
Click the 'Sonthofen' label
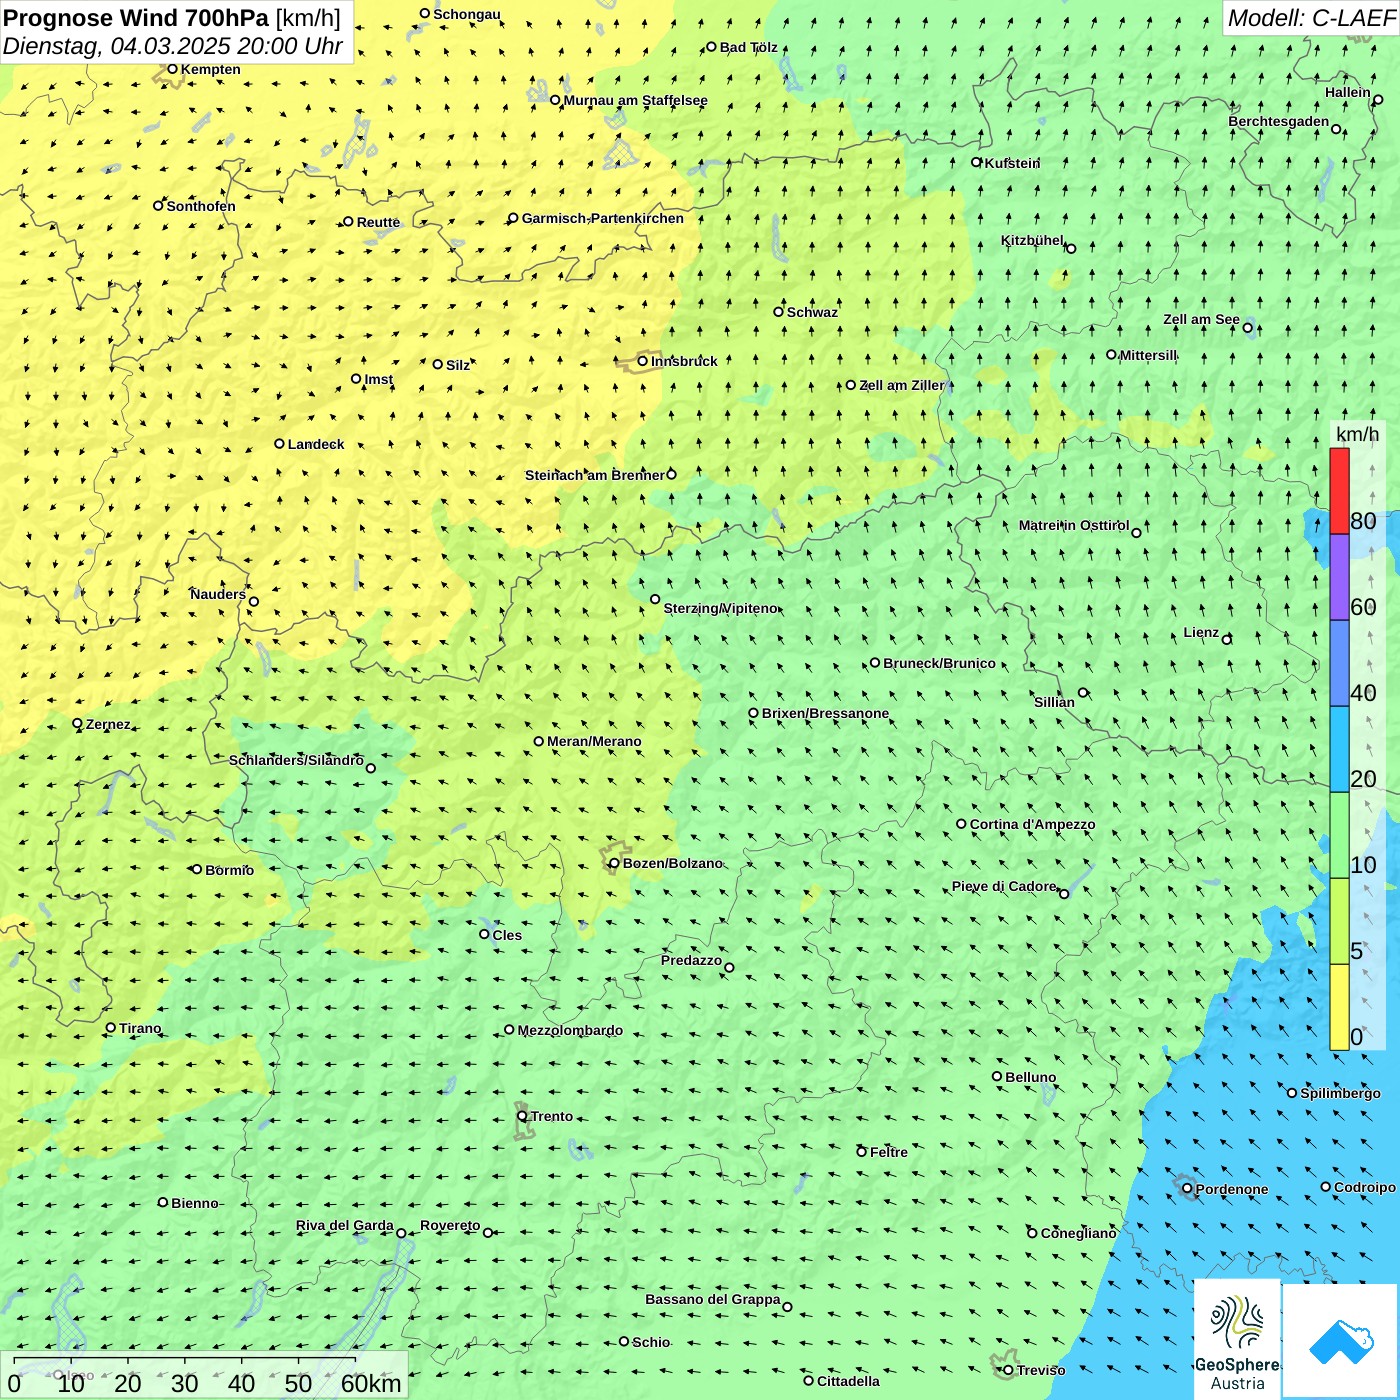(x=201, y=206)
